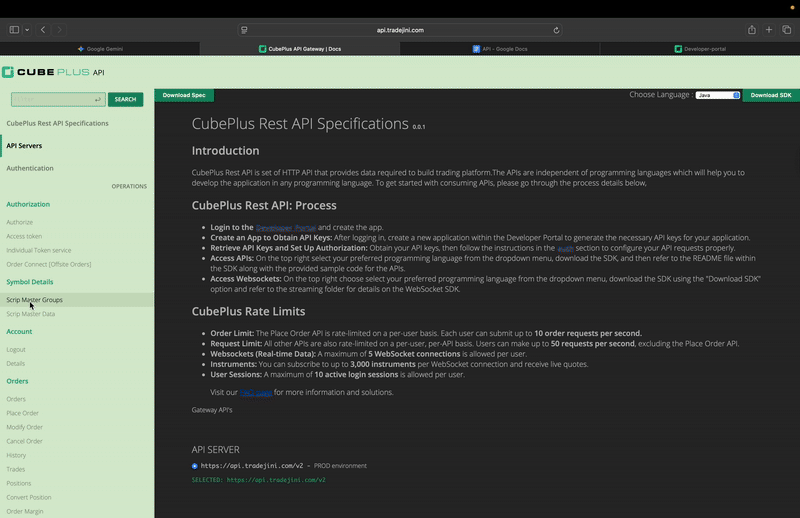Image resolution: width=800 pixels, height=518 pixels.
Task: Click the green SEARCH button
Action: [x=125, y=99]
